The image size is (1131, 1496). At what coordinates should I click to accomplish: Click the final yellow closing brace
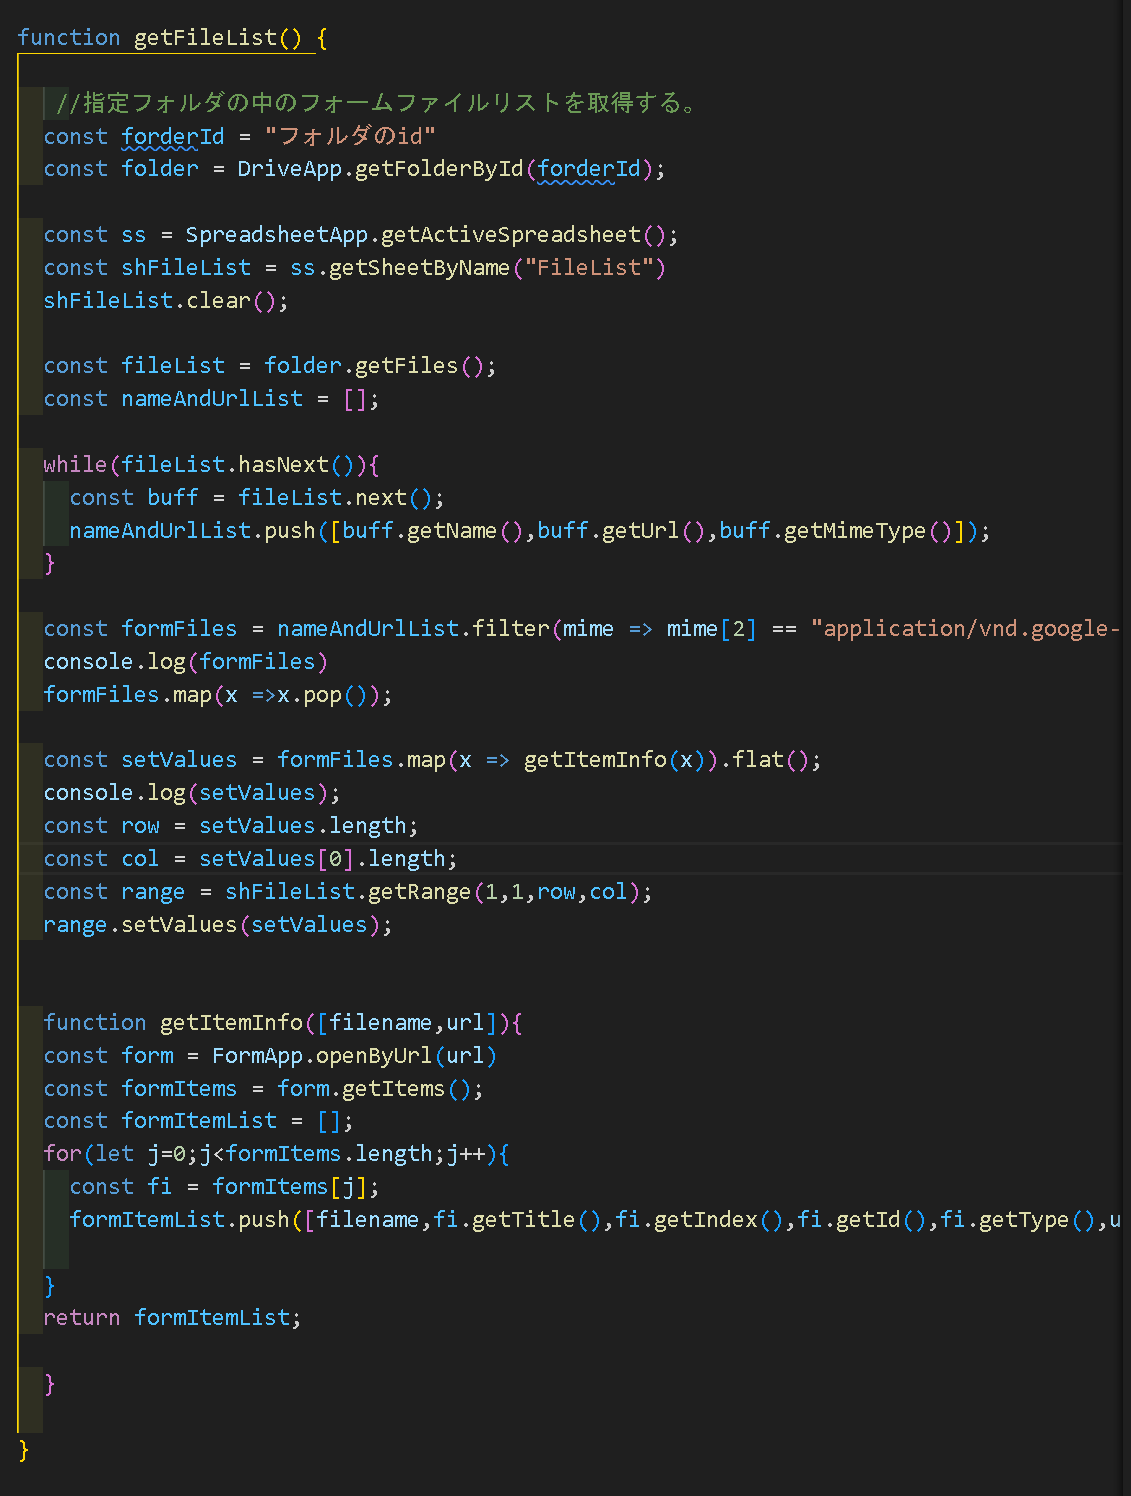(x=24, y=1449)
